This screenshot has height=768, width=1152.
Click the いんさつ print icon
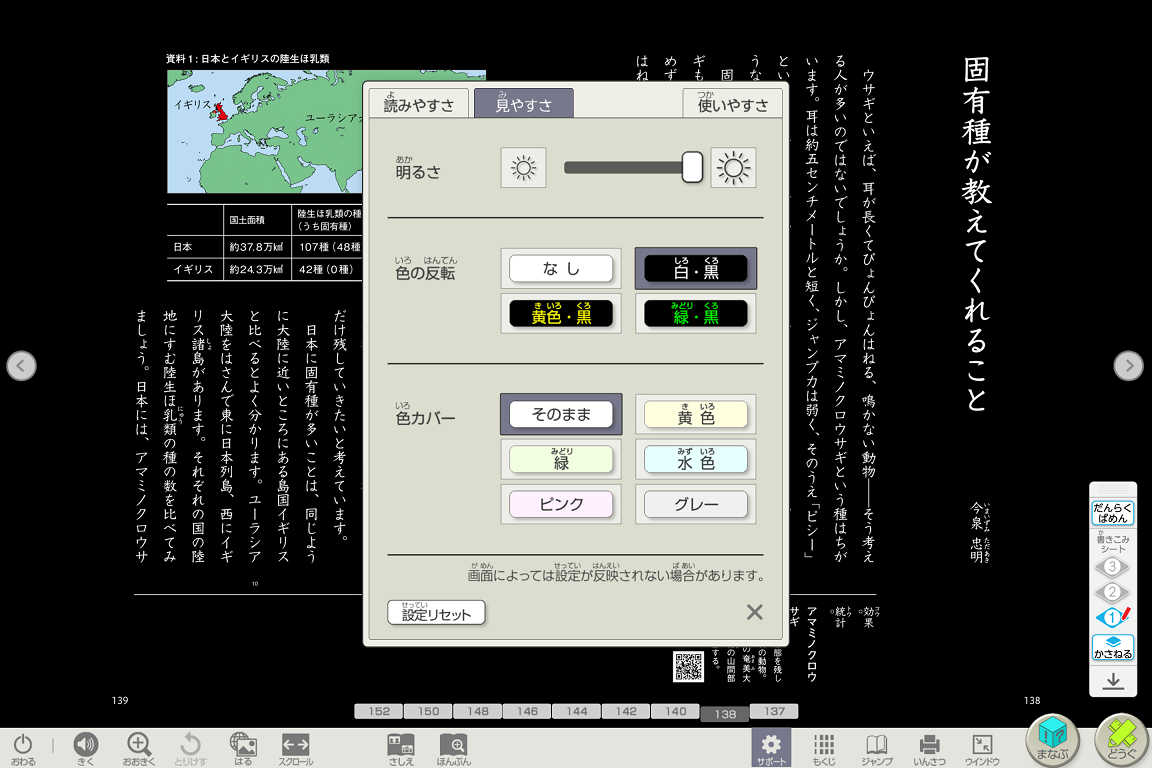click(x=929, y=747)
